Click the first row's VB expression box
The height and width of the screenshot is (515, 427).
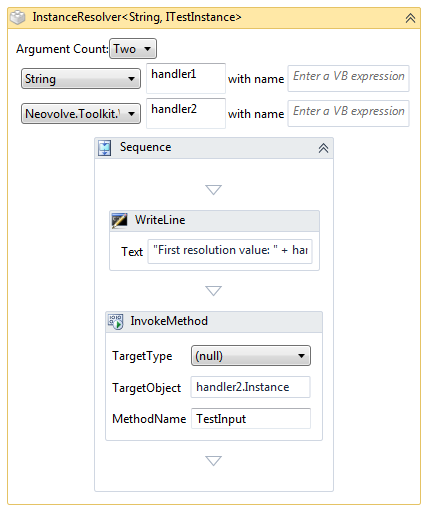pos(348,78)
